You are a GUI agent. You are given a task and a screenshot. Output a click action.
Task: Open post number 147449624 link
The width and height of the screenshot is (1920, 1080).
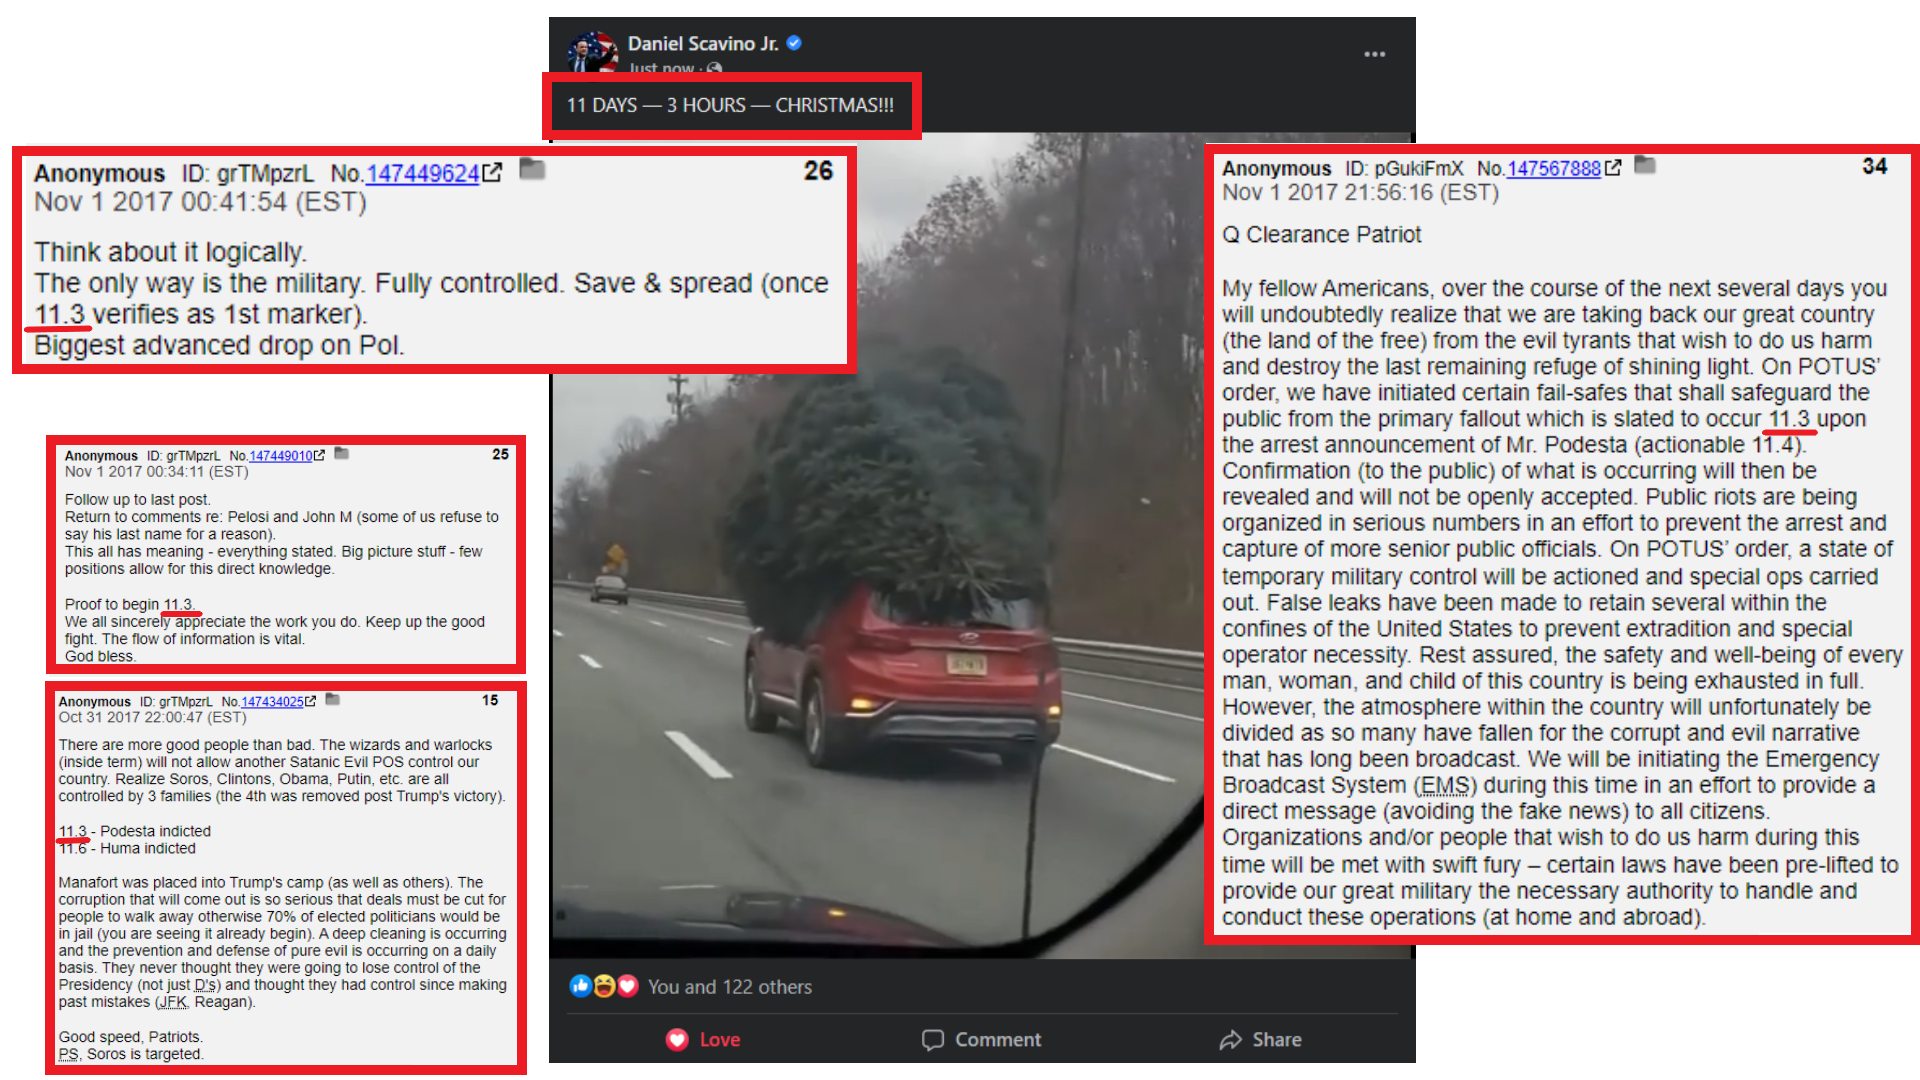tap(423, 173)
